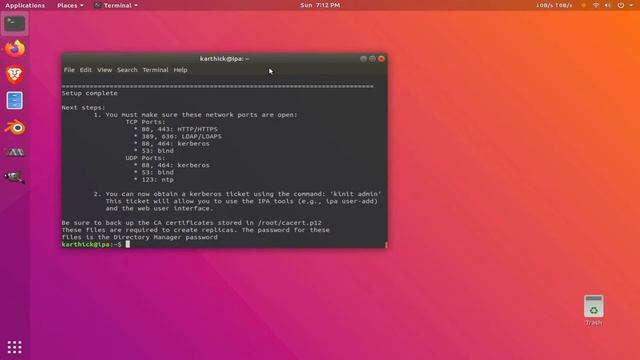The width and height of the screenshot is (640, 360).
Task: Open the Terminal menu in menubar
Action: tap(155, 70)
